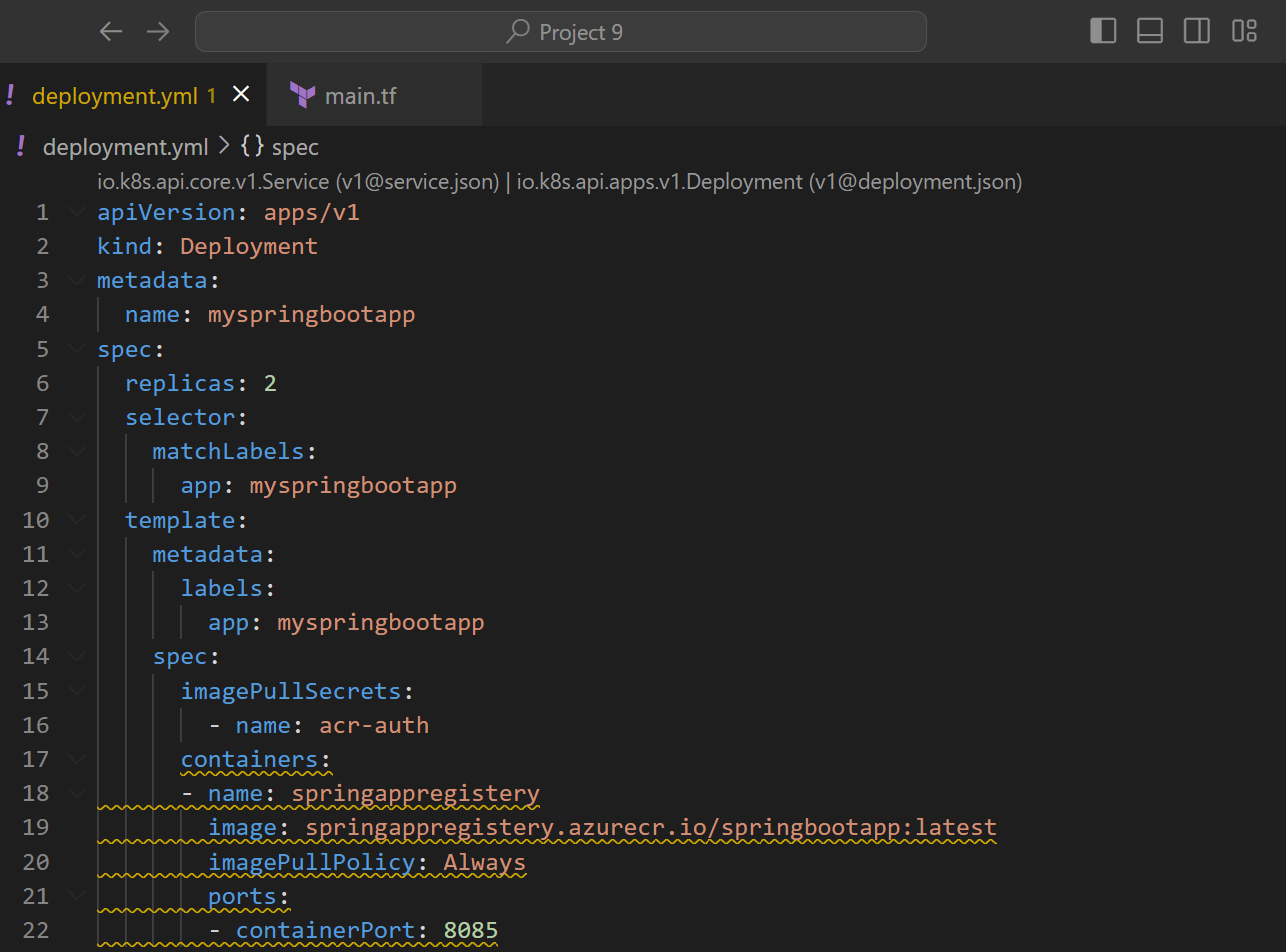Collapse the fold at line 1
The height and width of the screenshot is (952, 1286).
77,212
